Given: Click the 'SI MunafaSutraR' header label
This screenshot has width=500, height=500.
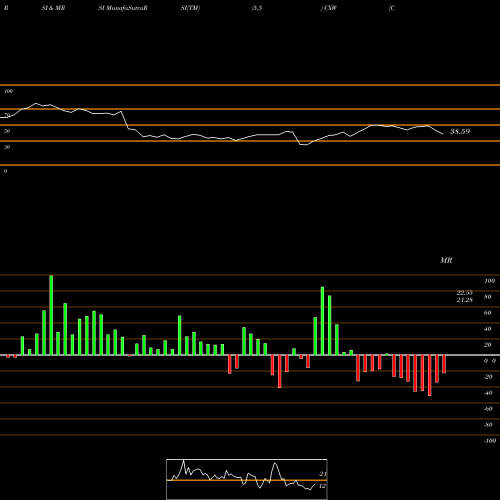Looking at the screenshot, I should 123,8.
